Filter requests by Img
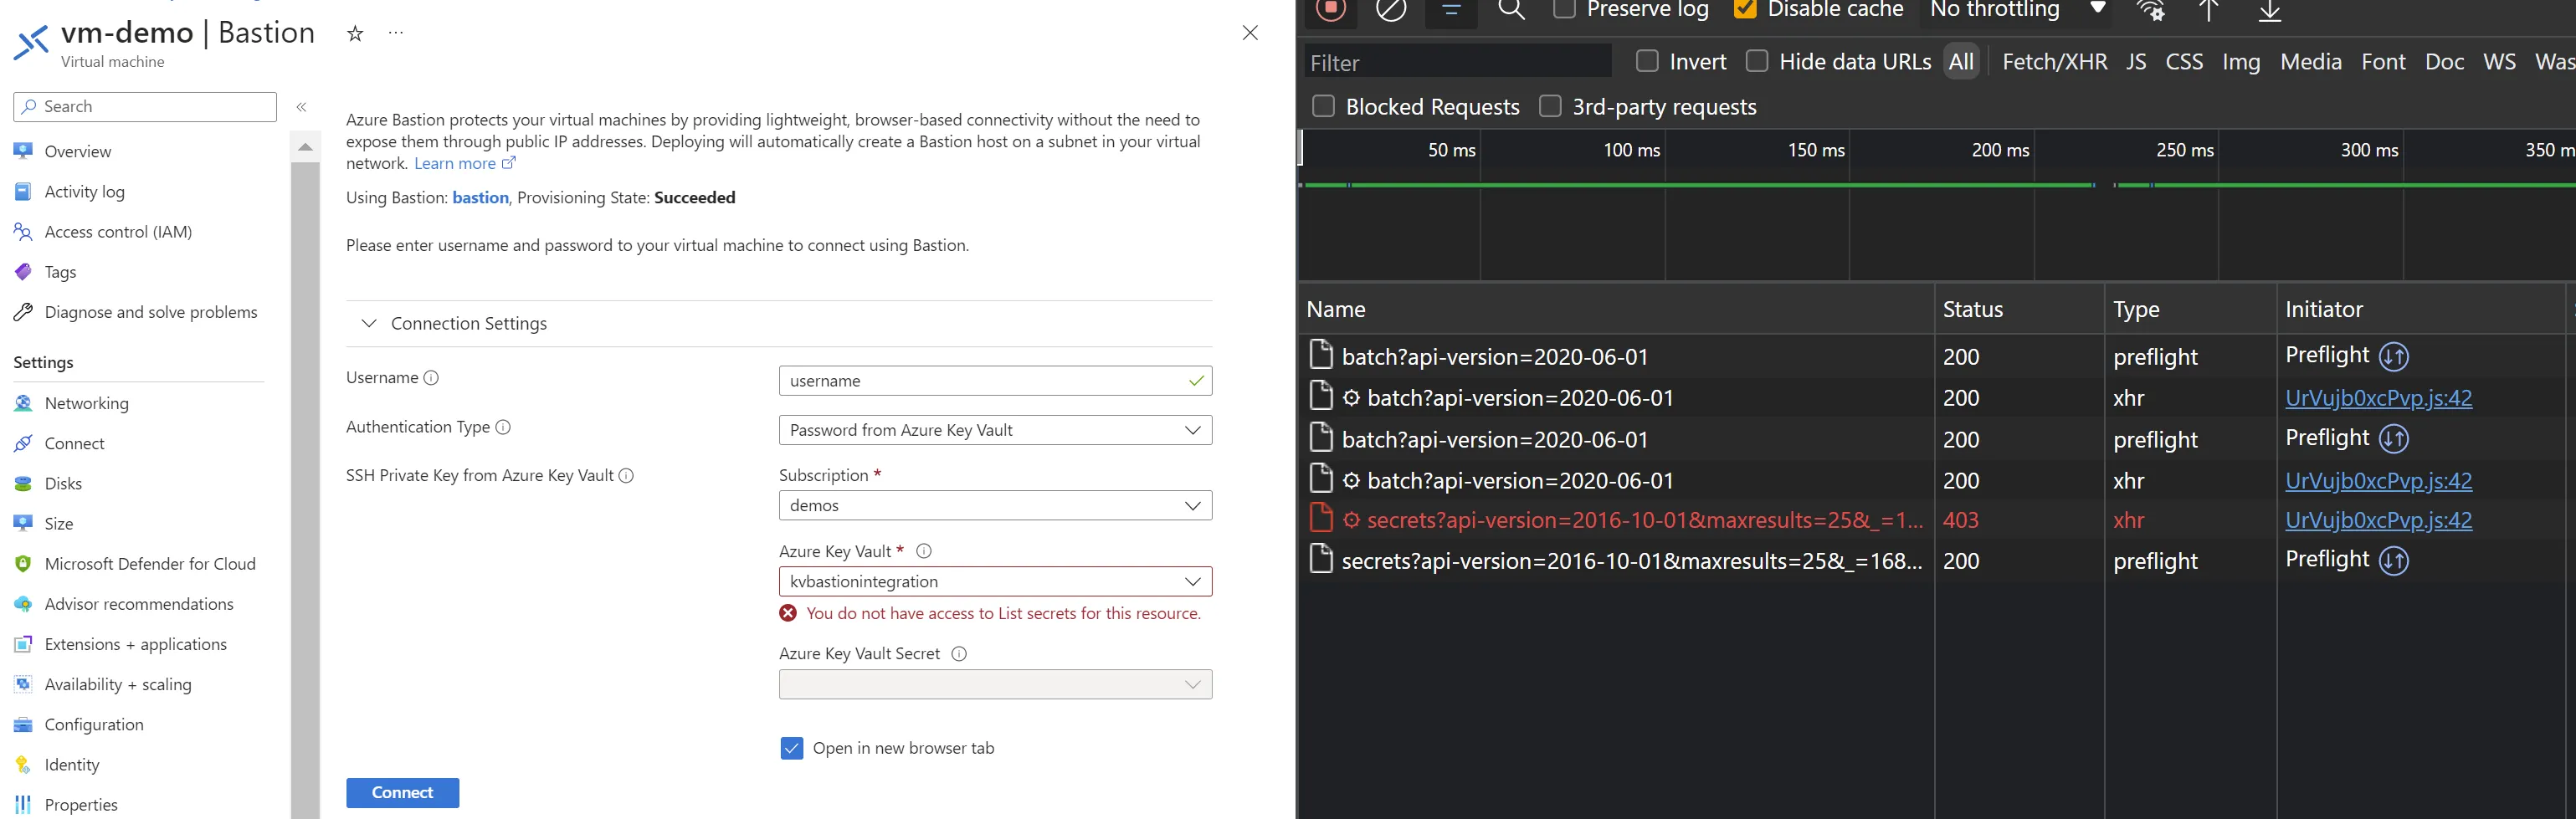 [2241, 62]
